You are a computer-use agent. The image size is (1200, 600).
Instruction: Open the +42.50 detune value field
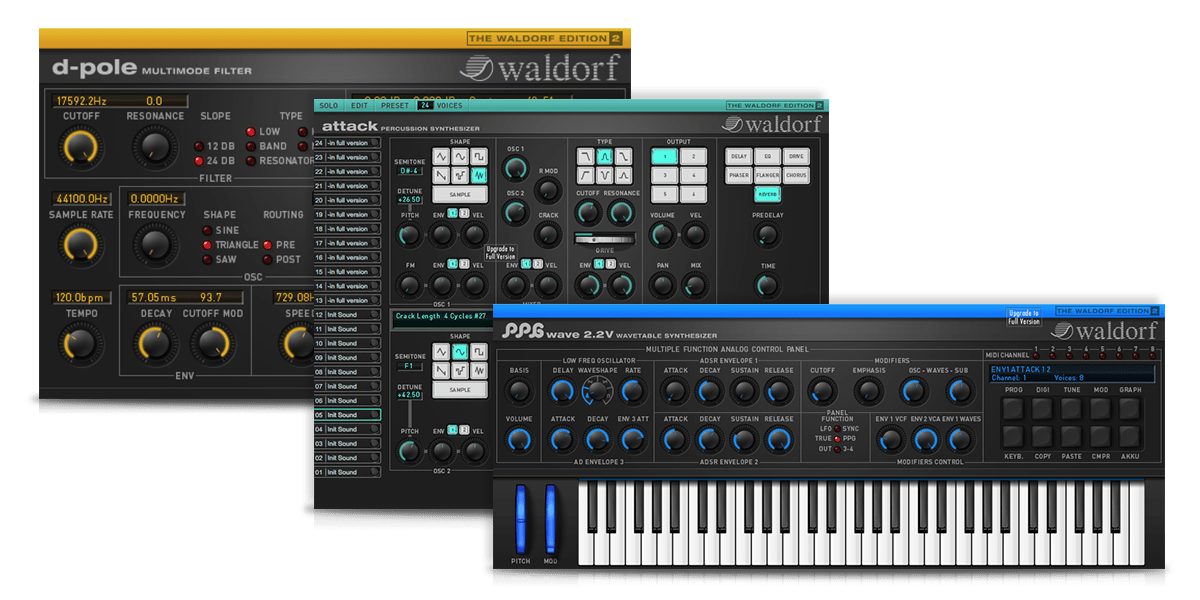[410, 394]
